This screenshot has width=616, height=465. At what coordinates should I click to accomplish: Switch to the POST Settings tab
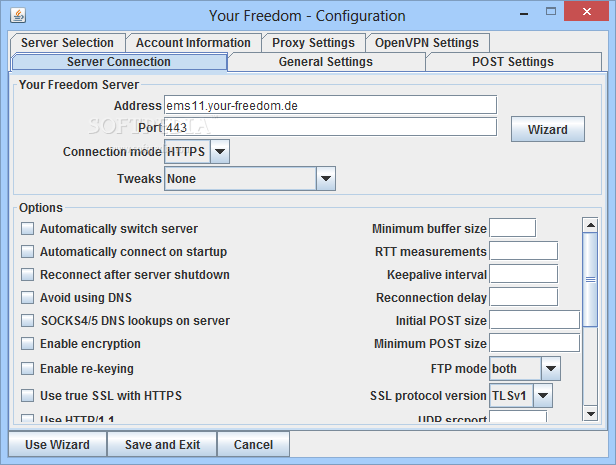[x=513, y=62]
